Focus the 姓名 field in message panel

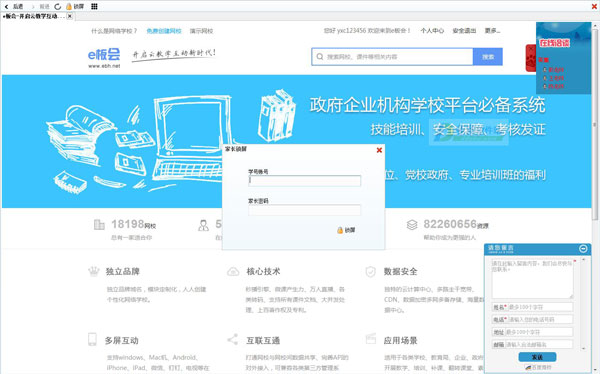click(x=541, y=307)
